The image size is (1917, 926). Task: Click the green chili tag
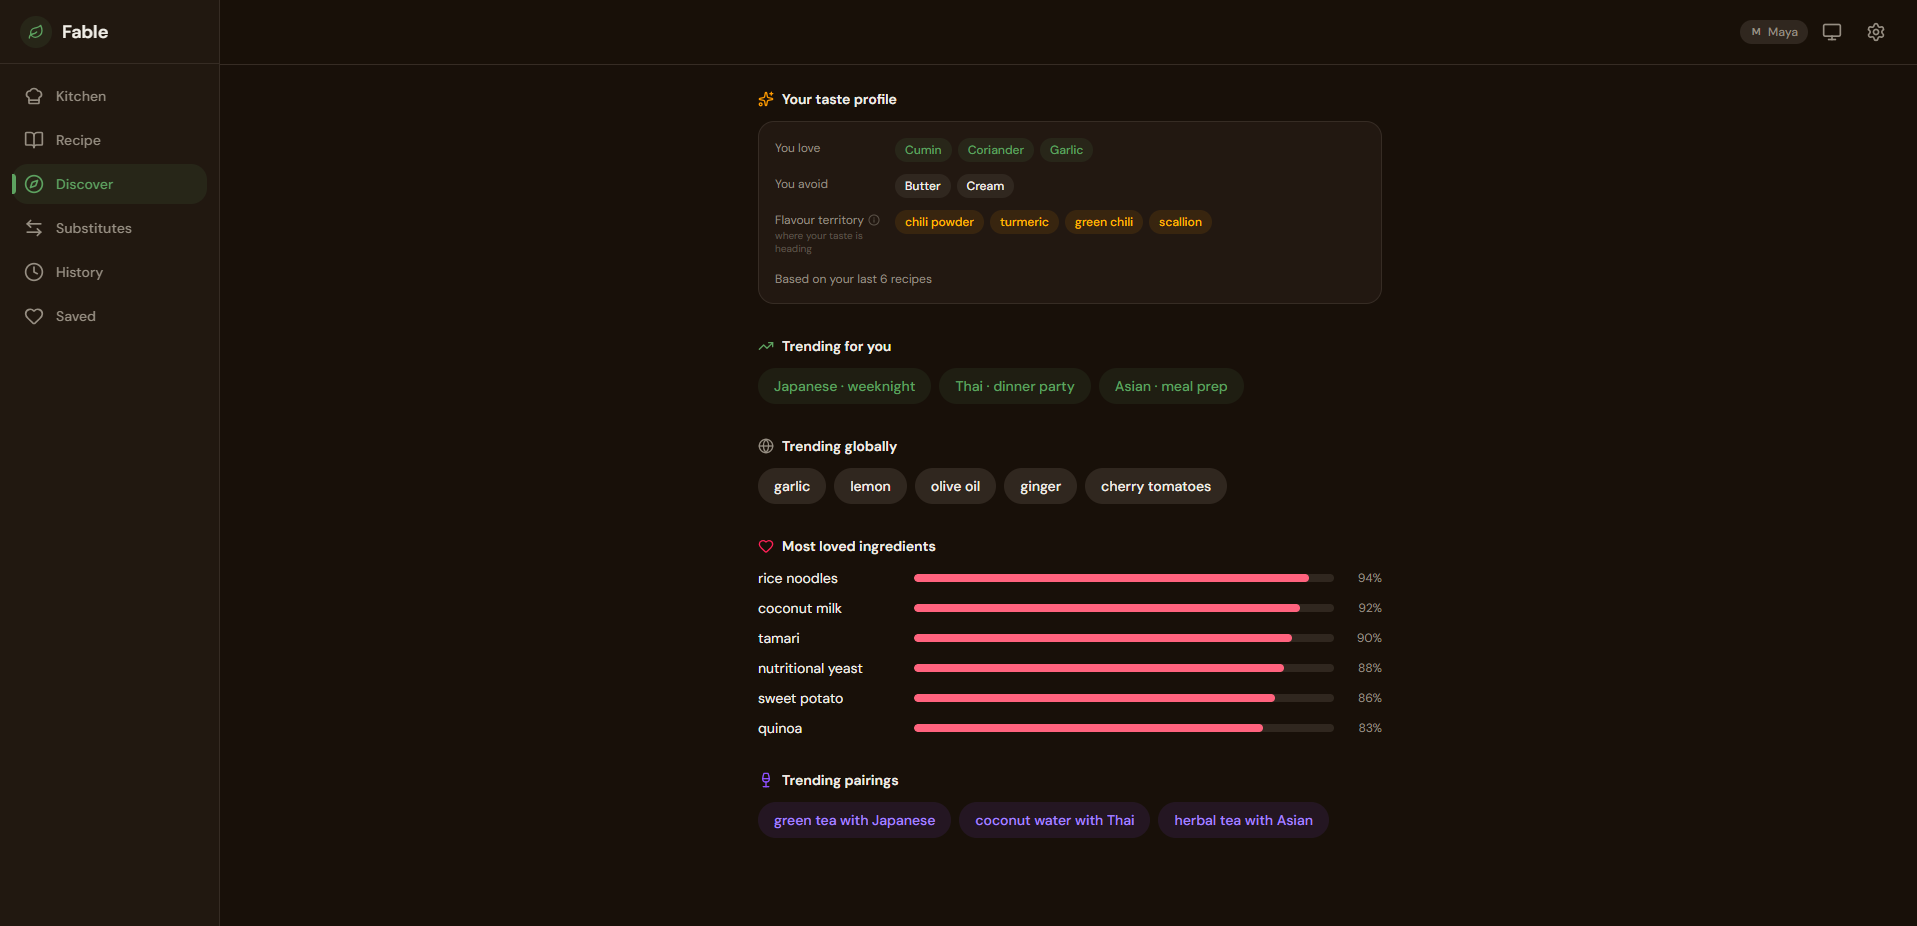[1104, 222]
